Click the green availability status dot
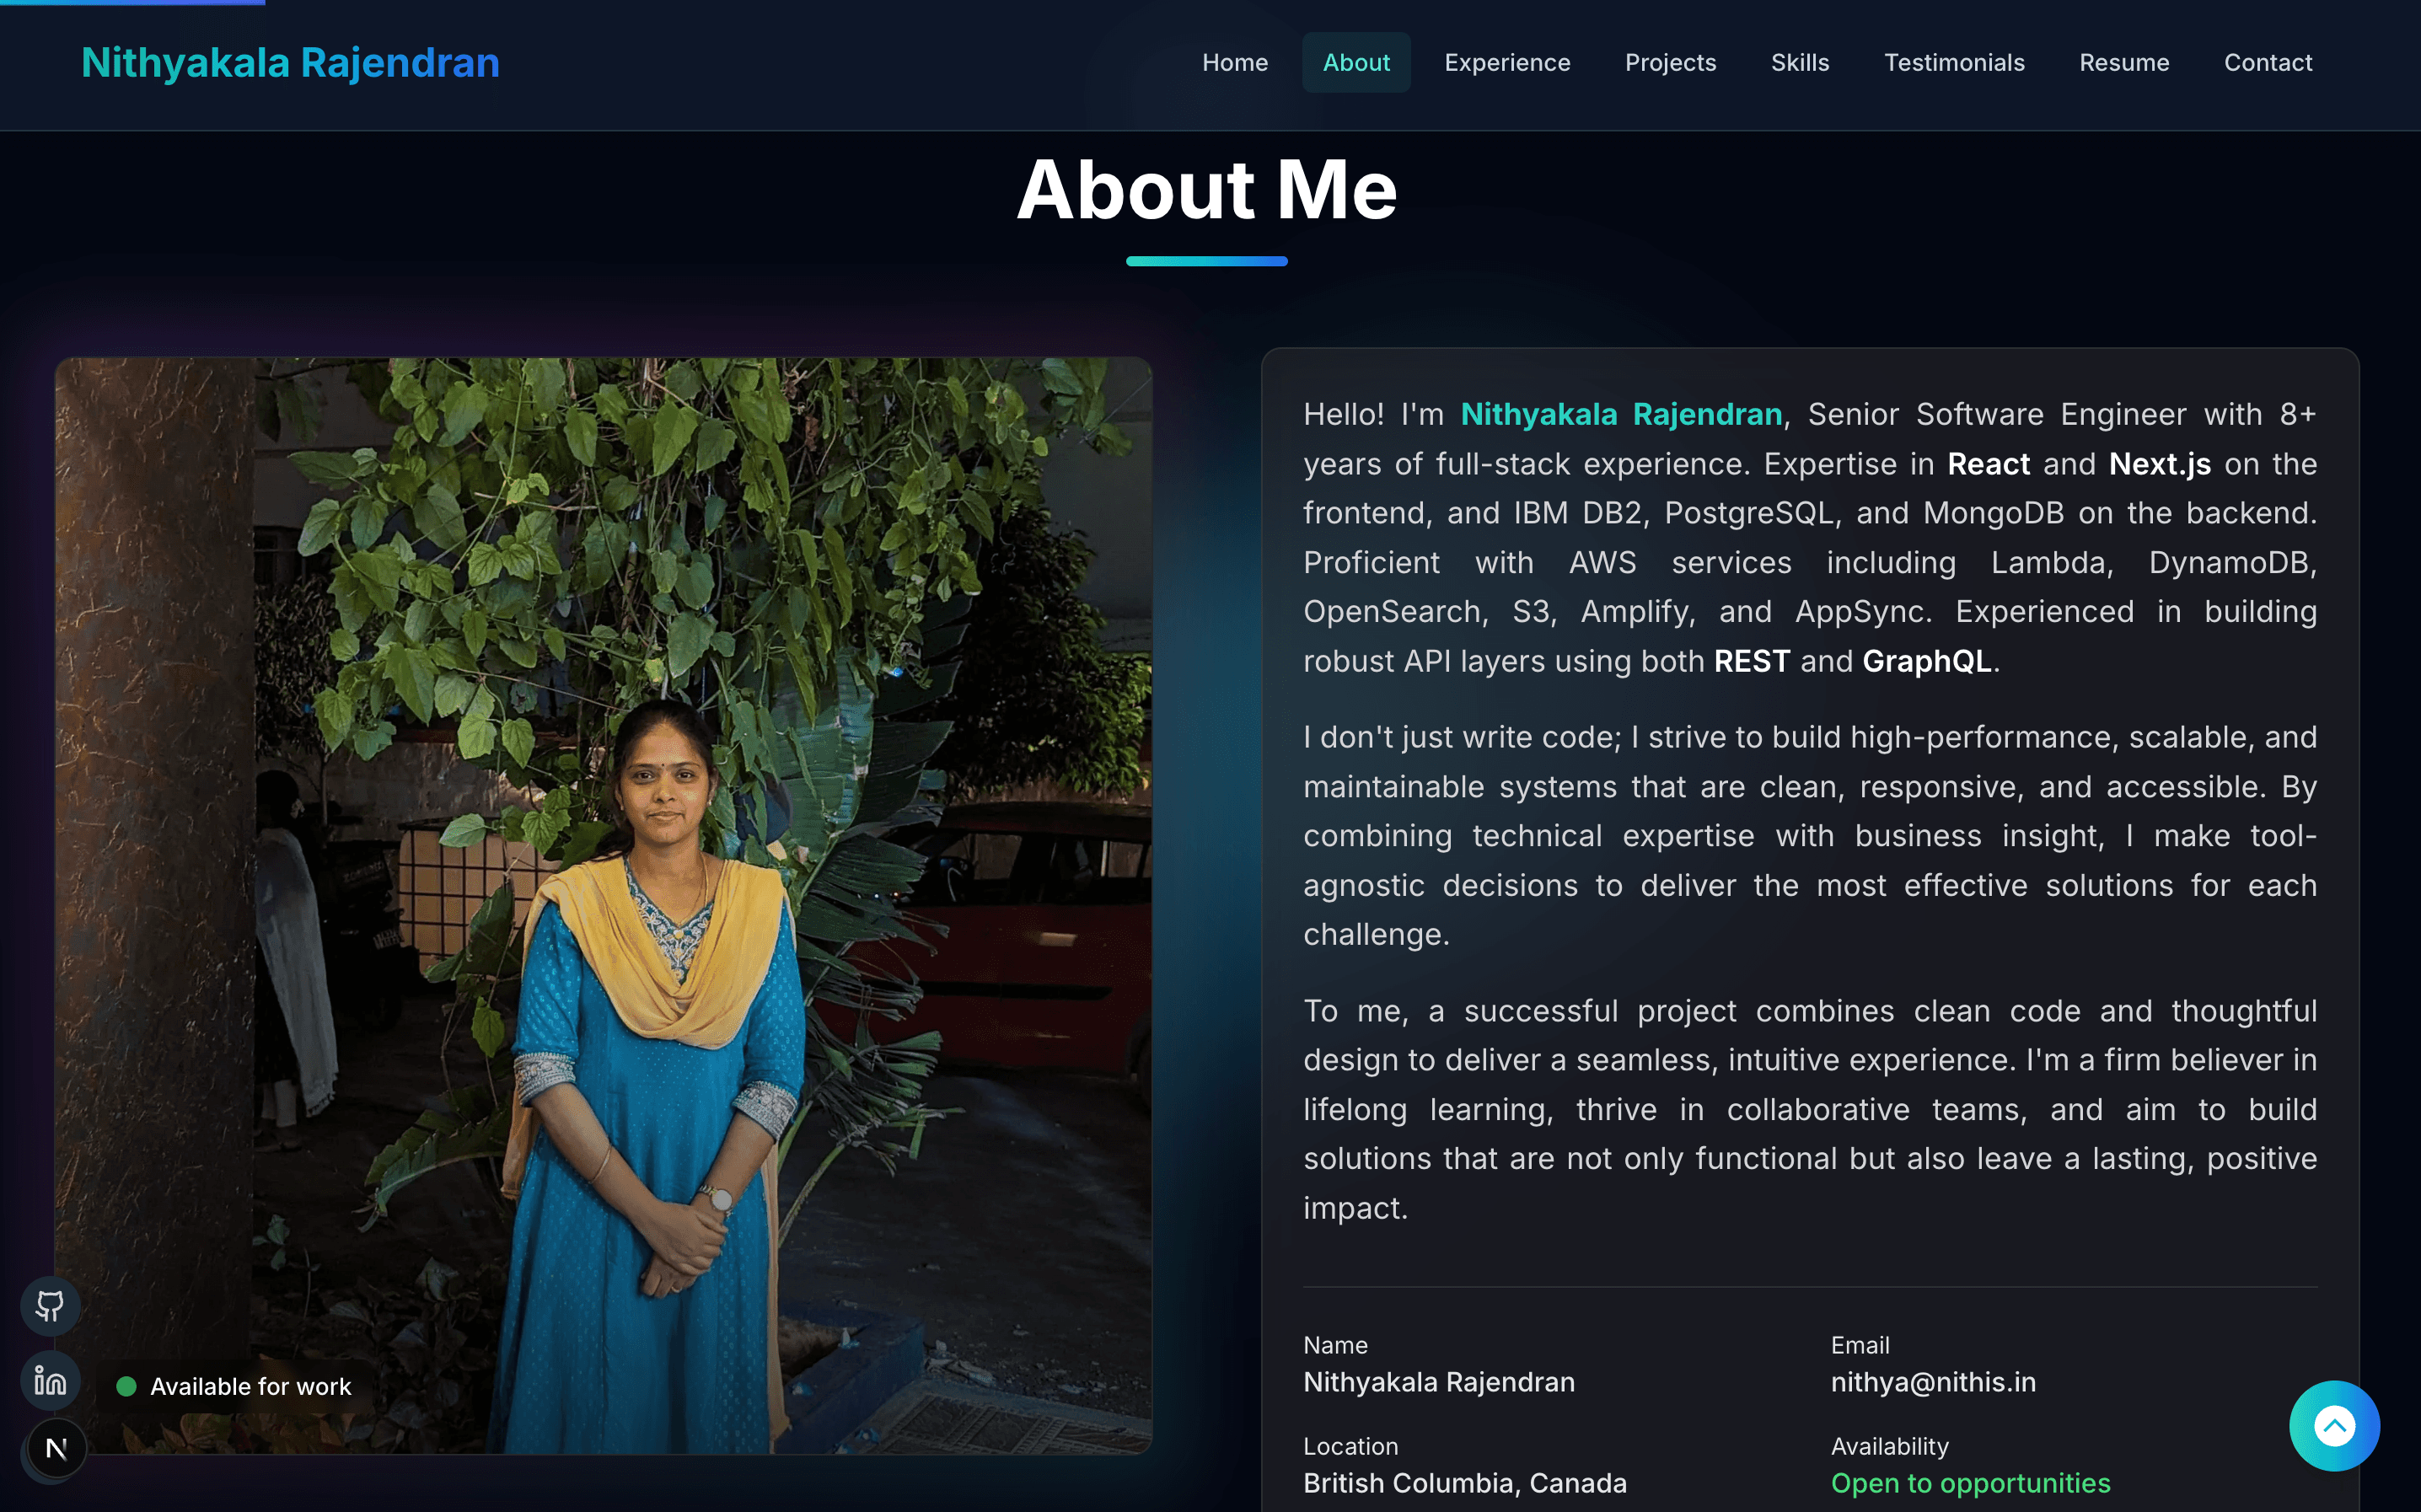Viewport: 2421px width, 1512px height. point(126,1386)
